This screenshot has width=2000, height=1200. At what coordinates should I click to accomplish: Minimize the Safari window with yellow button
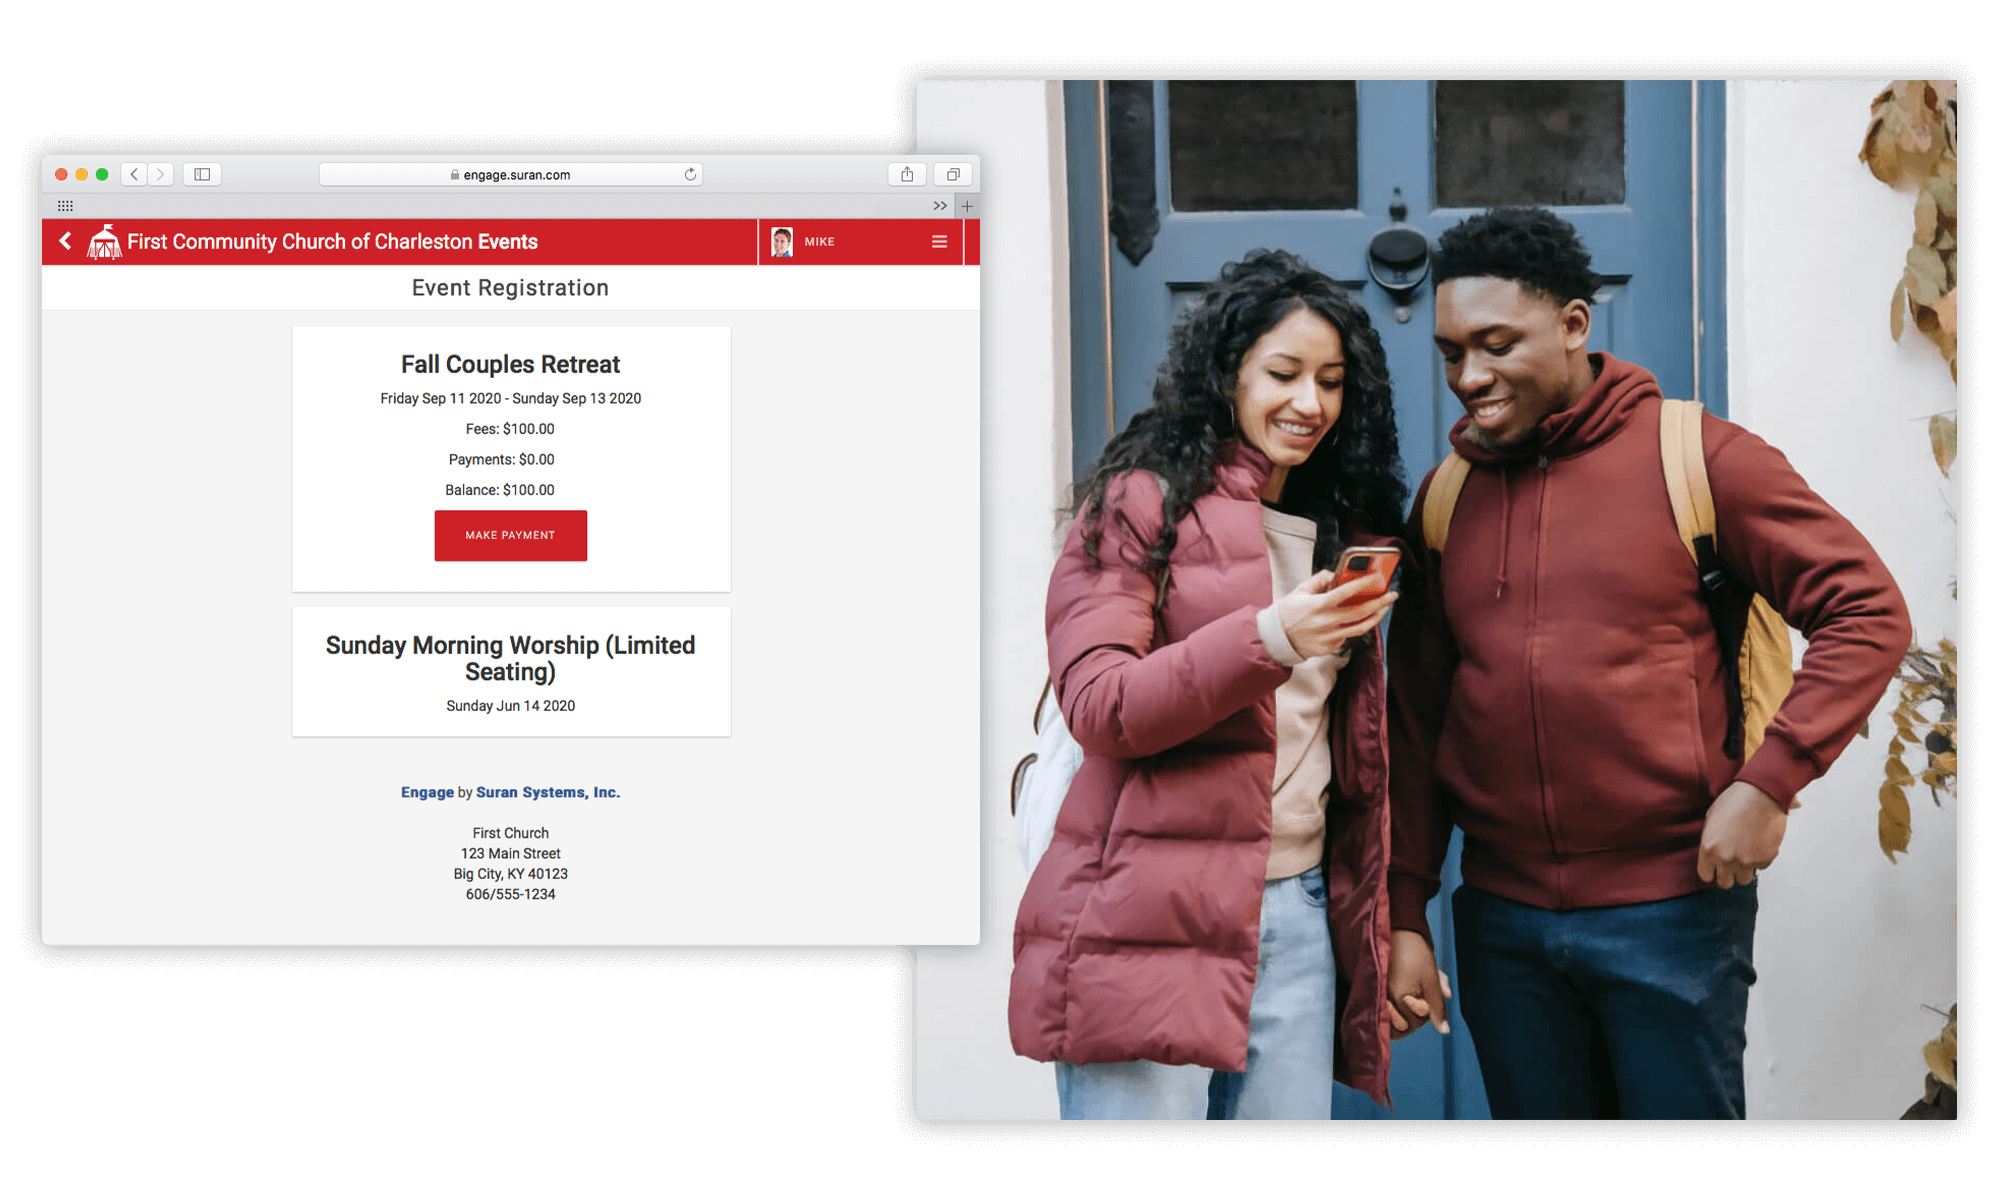click(82, 174)
